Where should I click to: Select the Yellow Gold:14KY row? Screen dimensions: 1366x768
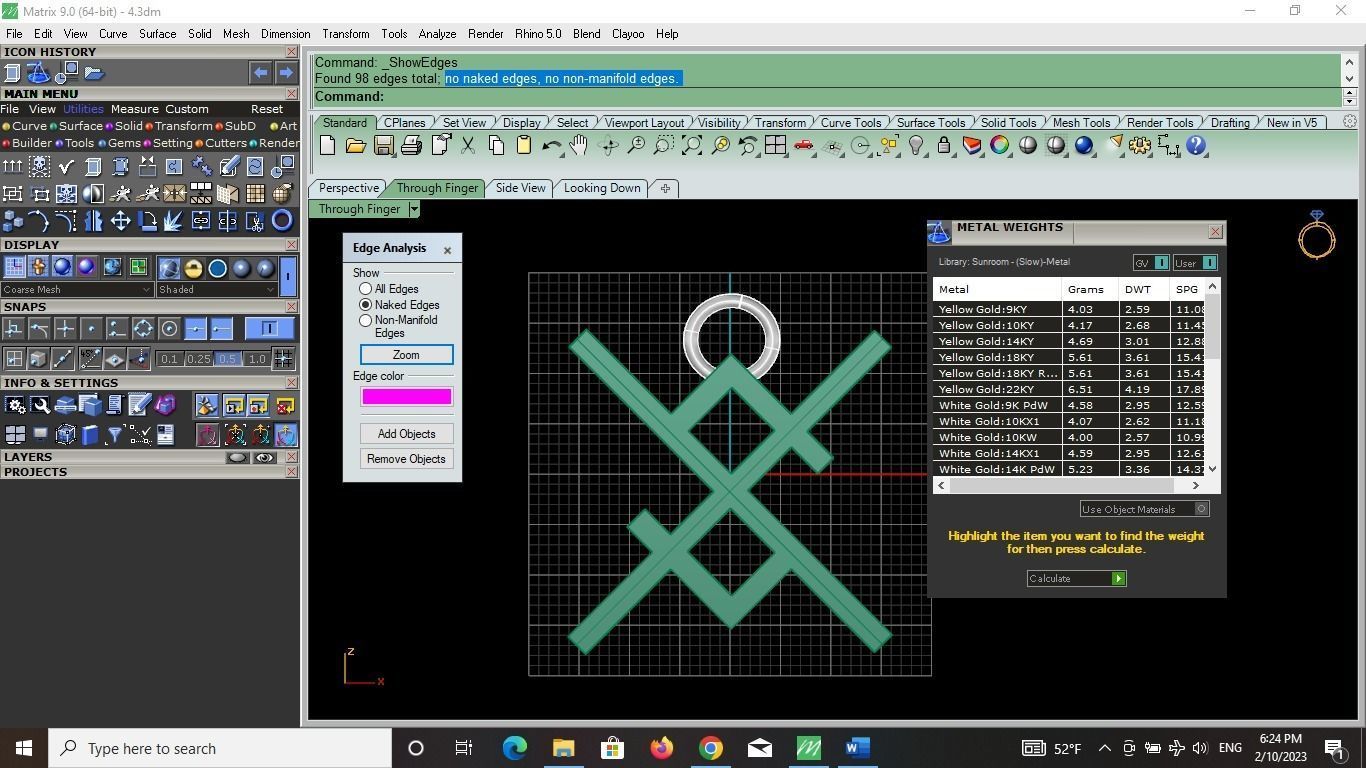pyautogui.click(x=1068, y=341)
